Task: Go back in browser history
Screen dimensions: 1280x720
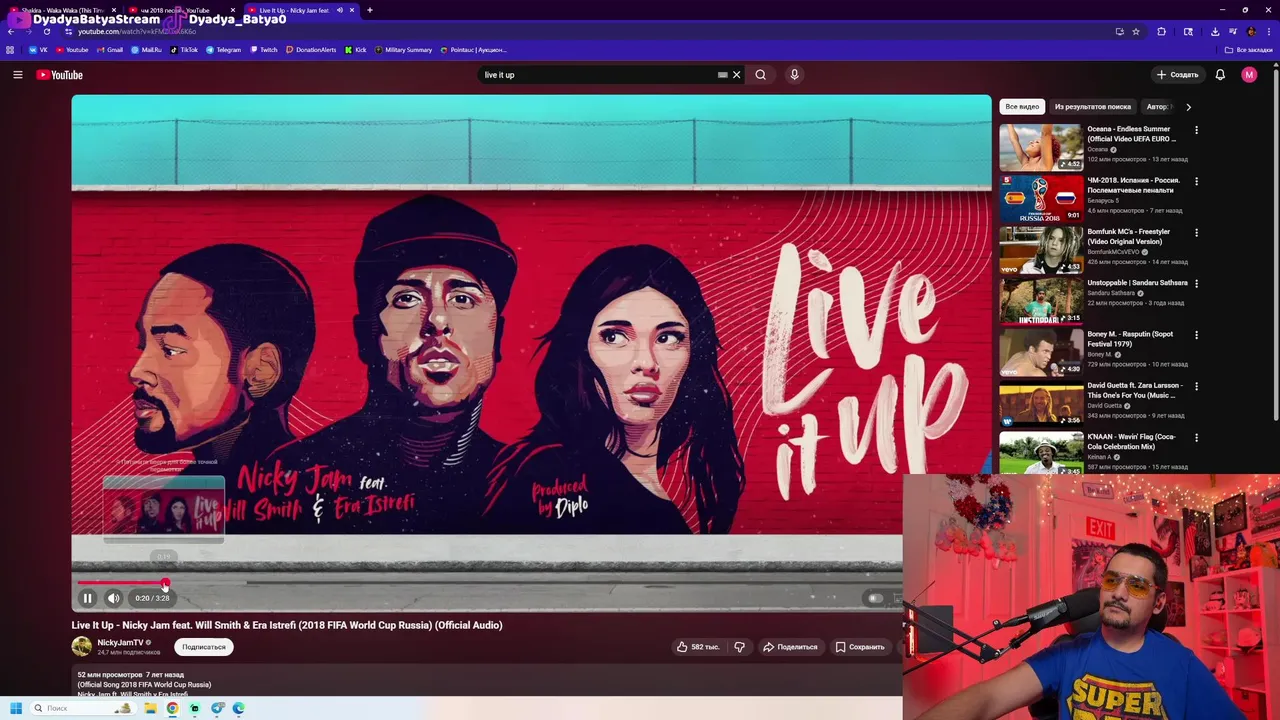Action: coord(11,31)
